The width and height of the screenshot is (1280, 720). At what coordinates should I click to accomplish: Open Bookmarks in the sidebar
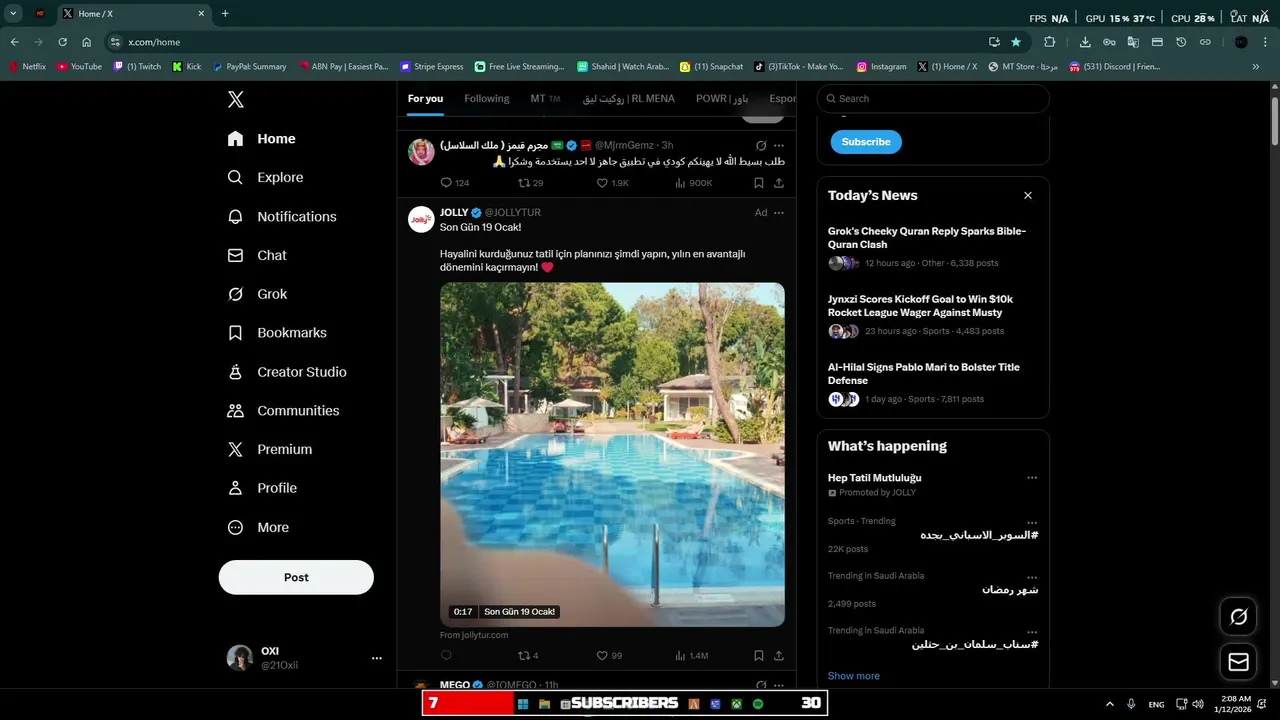click(277, 333)
